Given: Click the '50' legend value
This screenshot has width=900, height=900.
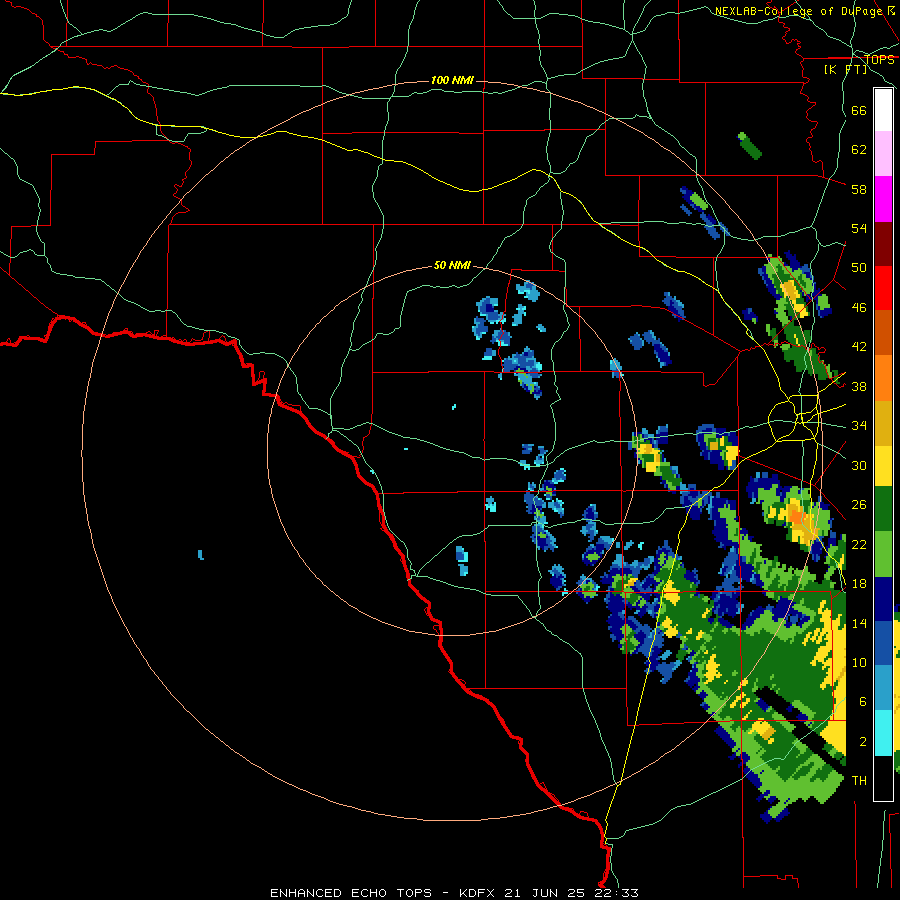Looking at the screenshot, I should pyautogui.click(x=859, y=267).
